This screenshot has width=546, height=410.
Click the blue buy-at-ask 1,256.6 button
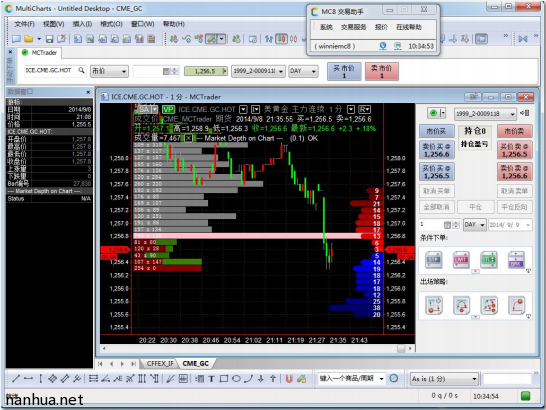436,150
